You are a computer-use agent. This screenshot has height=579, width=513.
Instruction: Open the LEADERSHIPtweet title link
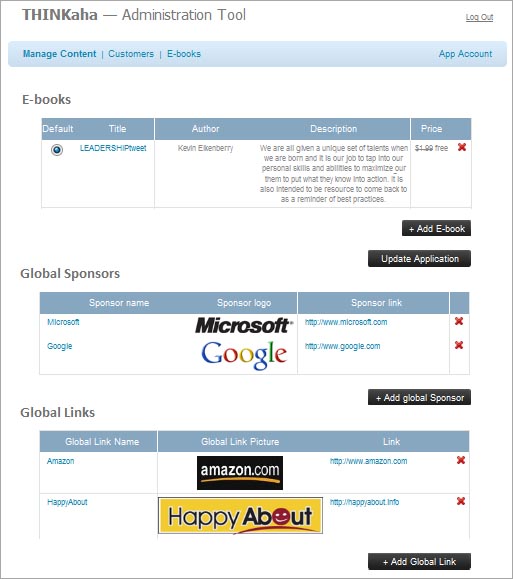(x=113, y=148)
